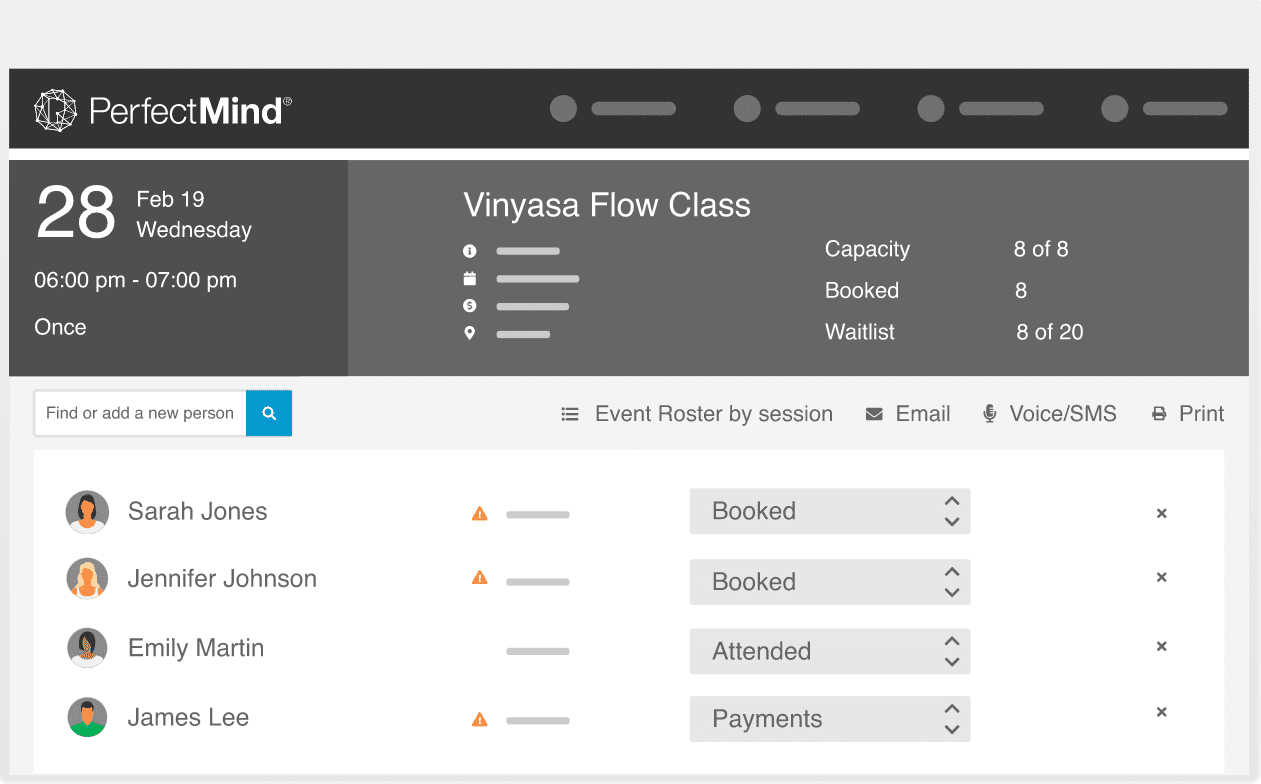Open Jennifer Johnson's Booked status dropdown
This screenshot has width=1261, height=784.
tap(829, 582)
